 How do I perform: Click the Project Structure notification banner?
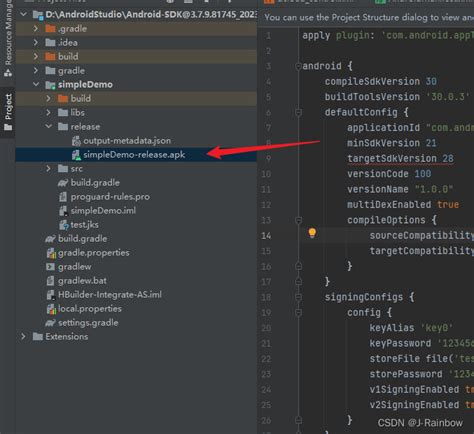point(366,17)
